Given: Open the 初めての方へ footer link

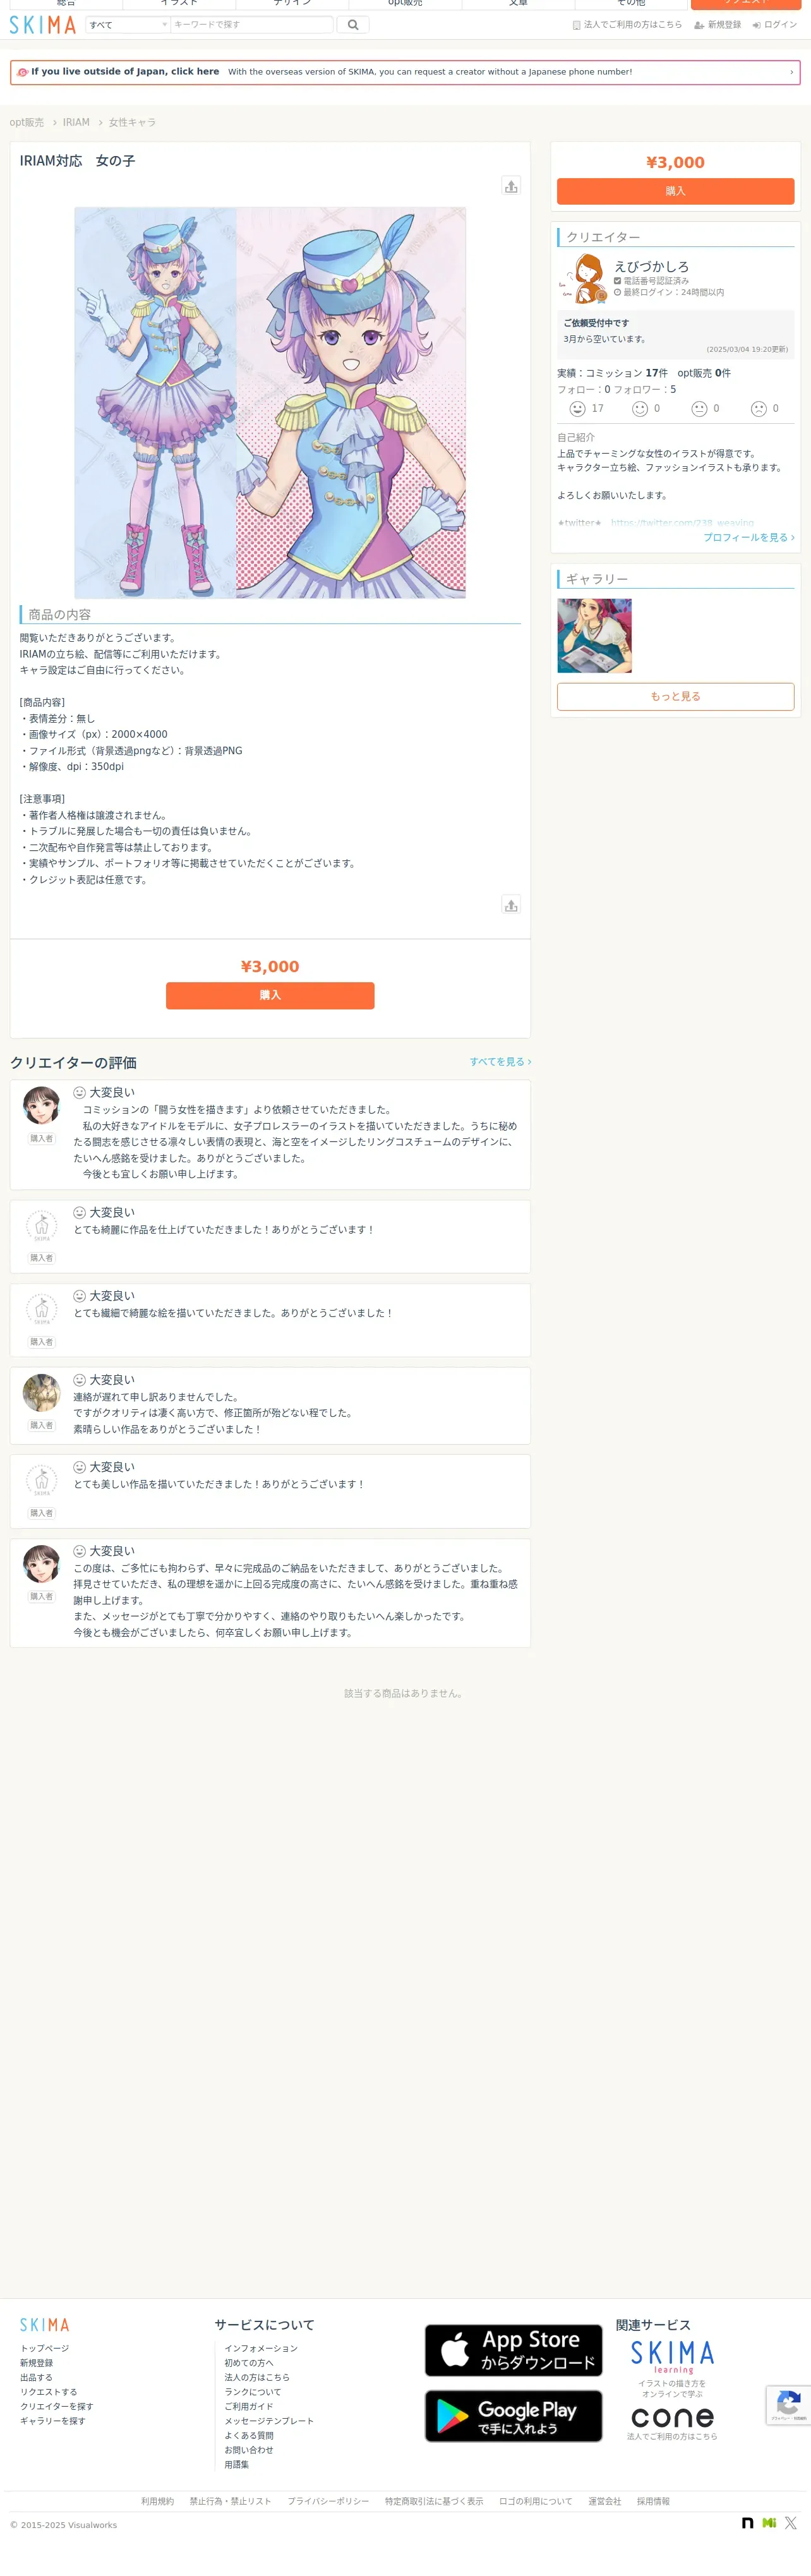Looking at the screenshot, I should point(249,2363).
